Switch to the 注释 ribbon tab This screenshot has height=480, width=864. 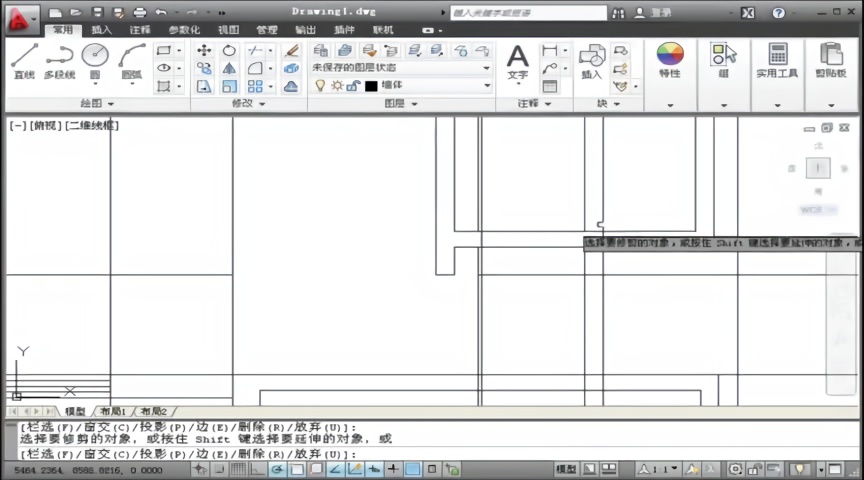coord(139,30)
